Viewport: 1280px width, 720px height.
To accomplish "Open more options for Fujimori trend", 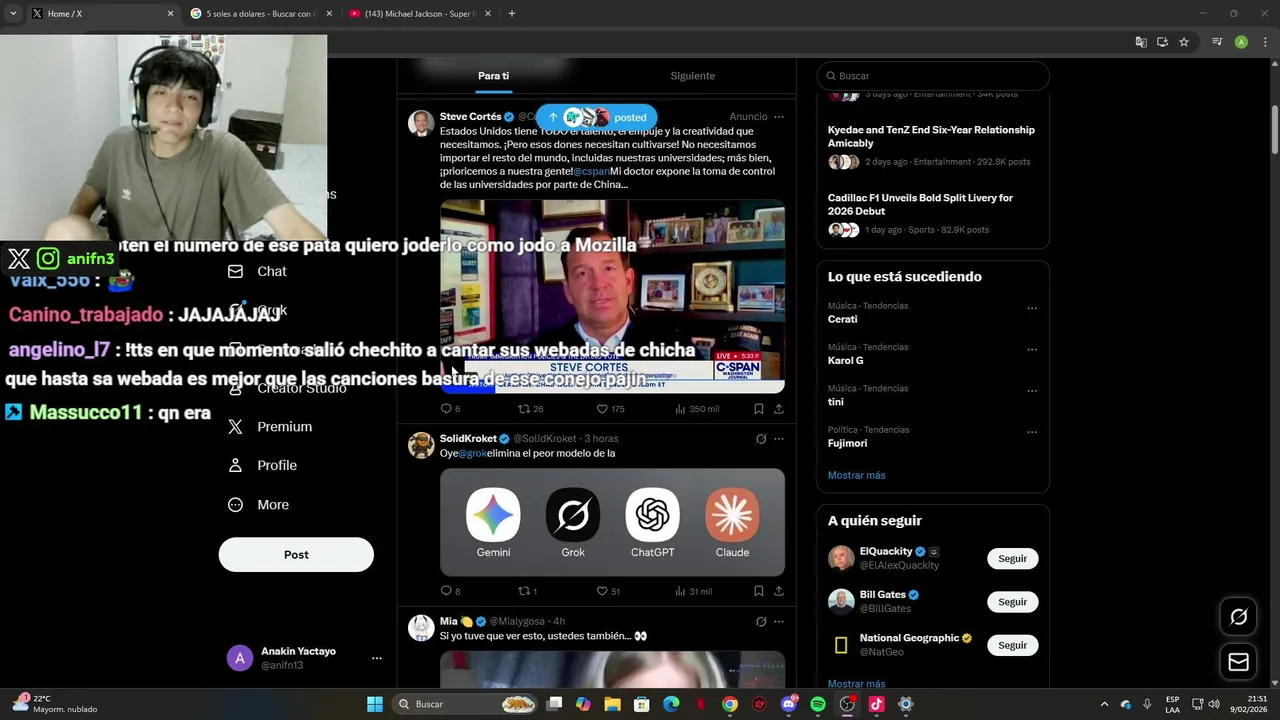I will click(1032, 432).
